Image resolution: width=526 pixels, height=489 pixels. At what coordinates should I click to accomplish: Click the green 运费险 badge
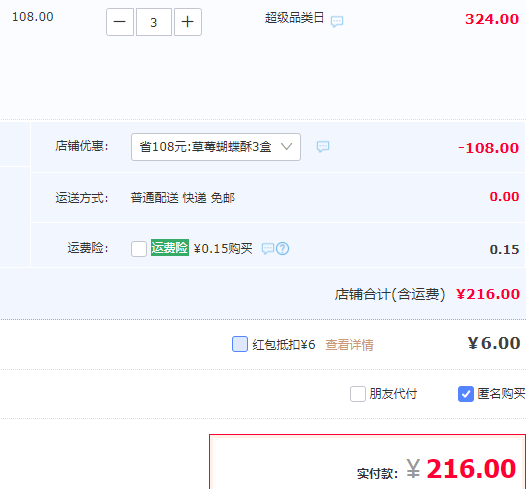coord(170,248)
